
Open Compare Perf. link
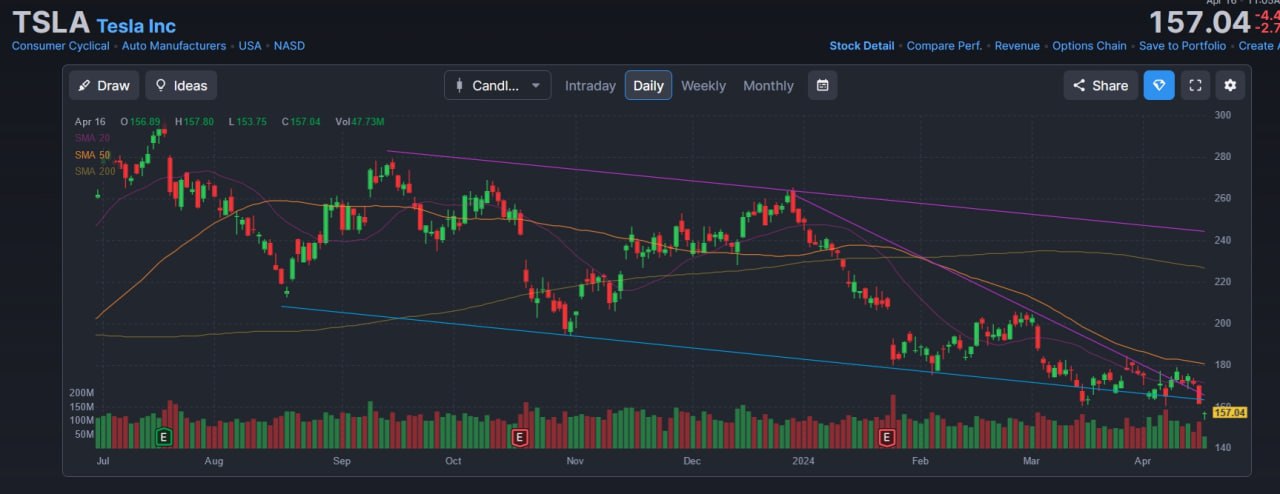944,46
